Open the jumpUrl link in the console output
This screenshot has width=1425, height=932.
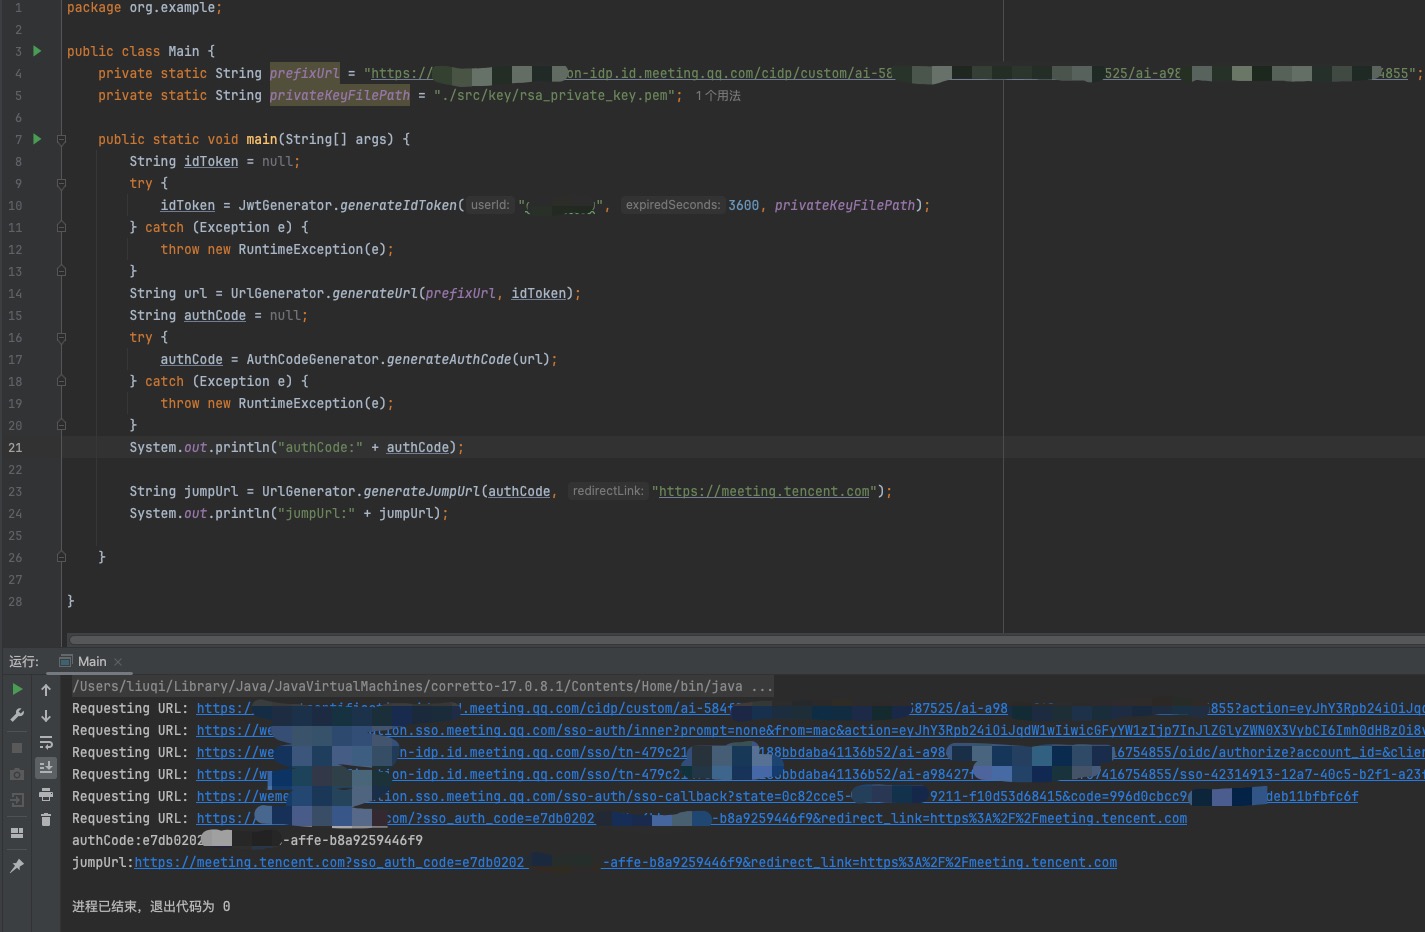(625, 862)
